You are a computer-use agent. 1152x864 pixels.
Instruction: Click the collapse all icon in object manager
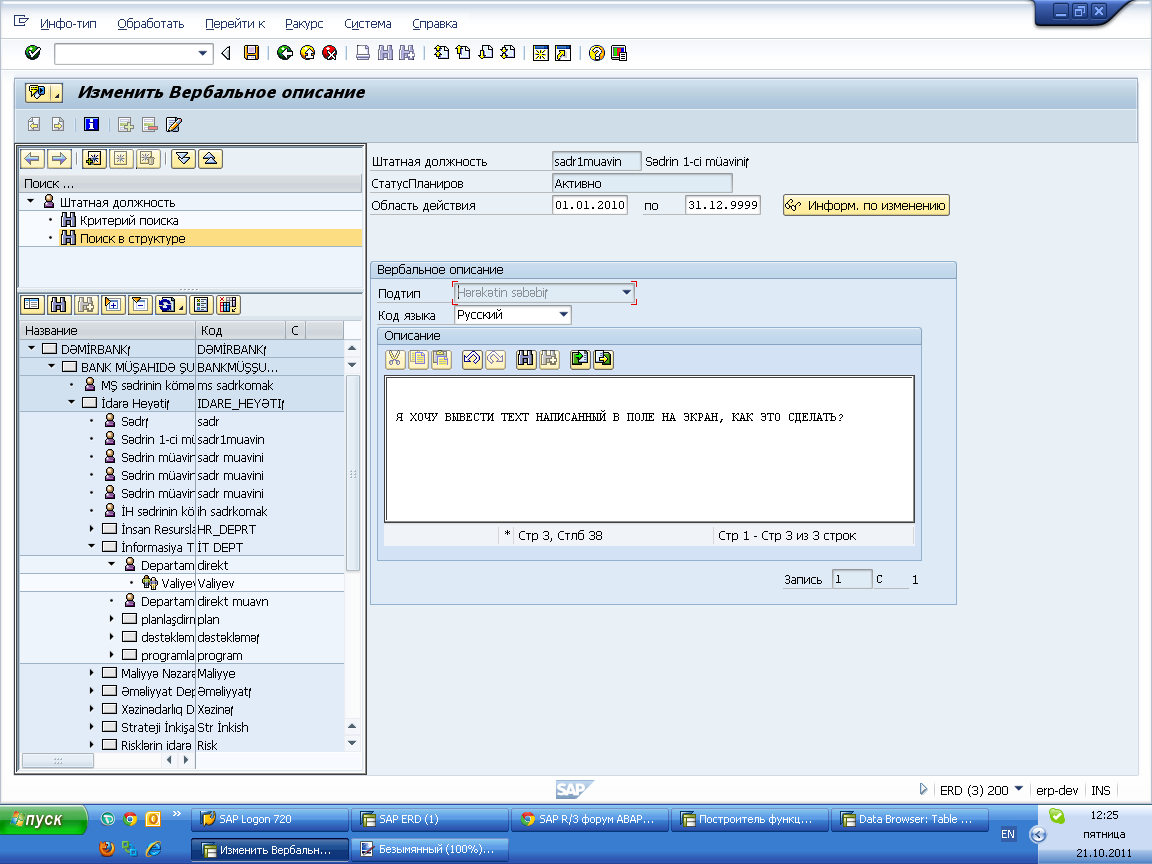pyautogui.click(x=210, y=159)
